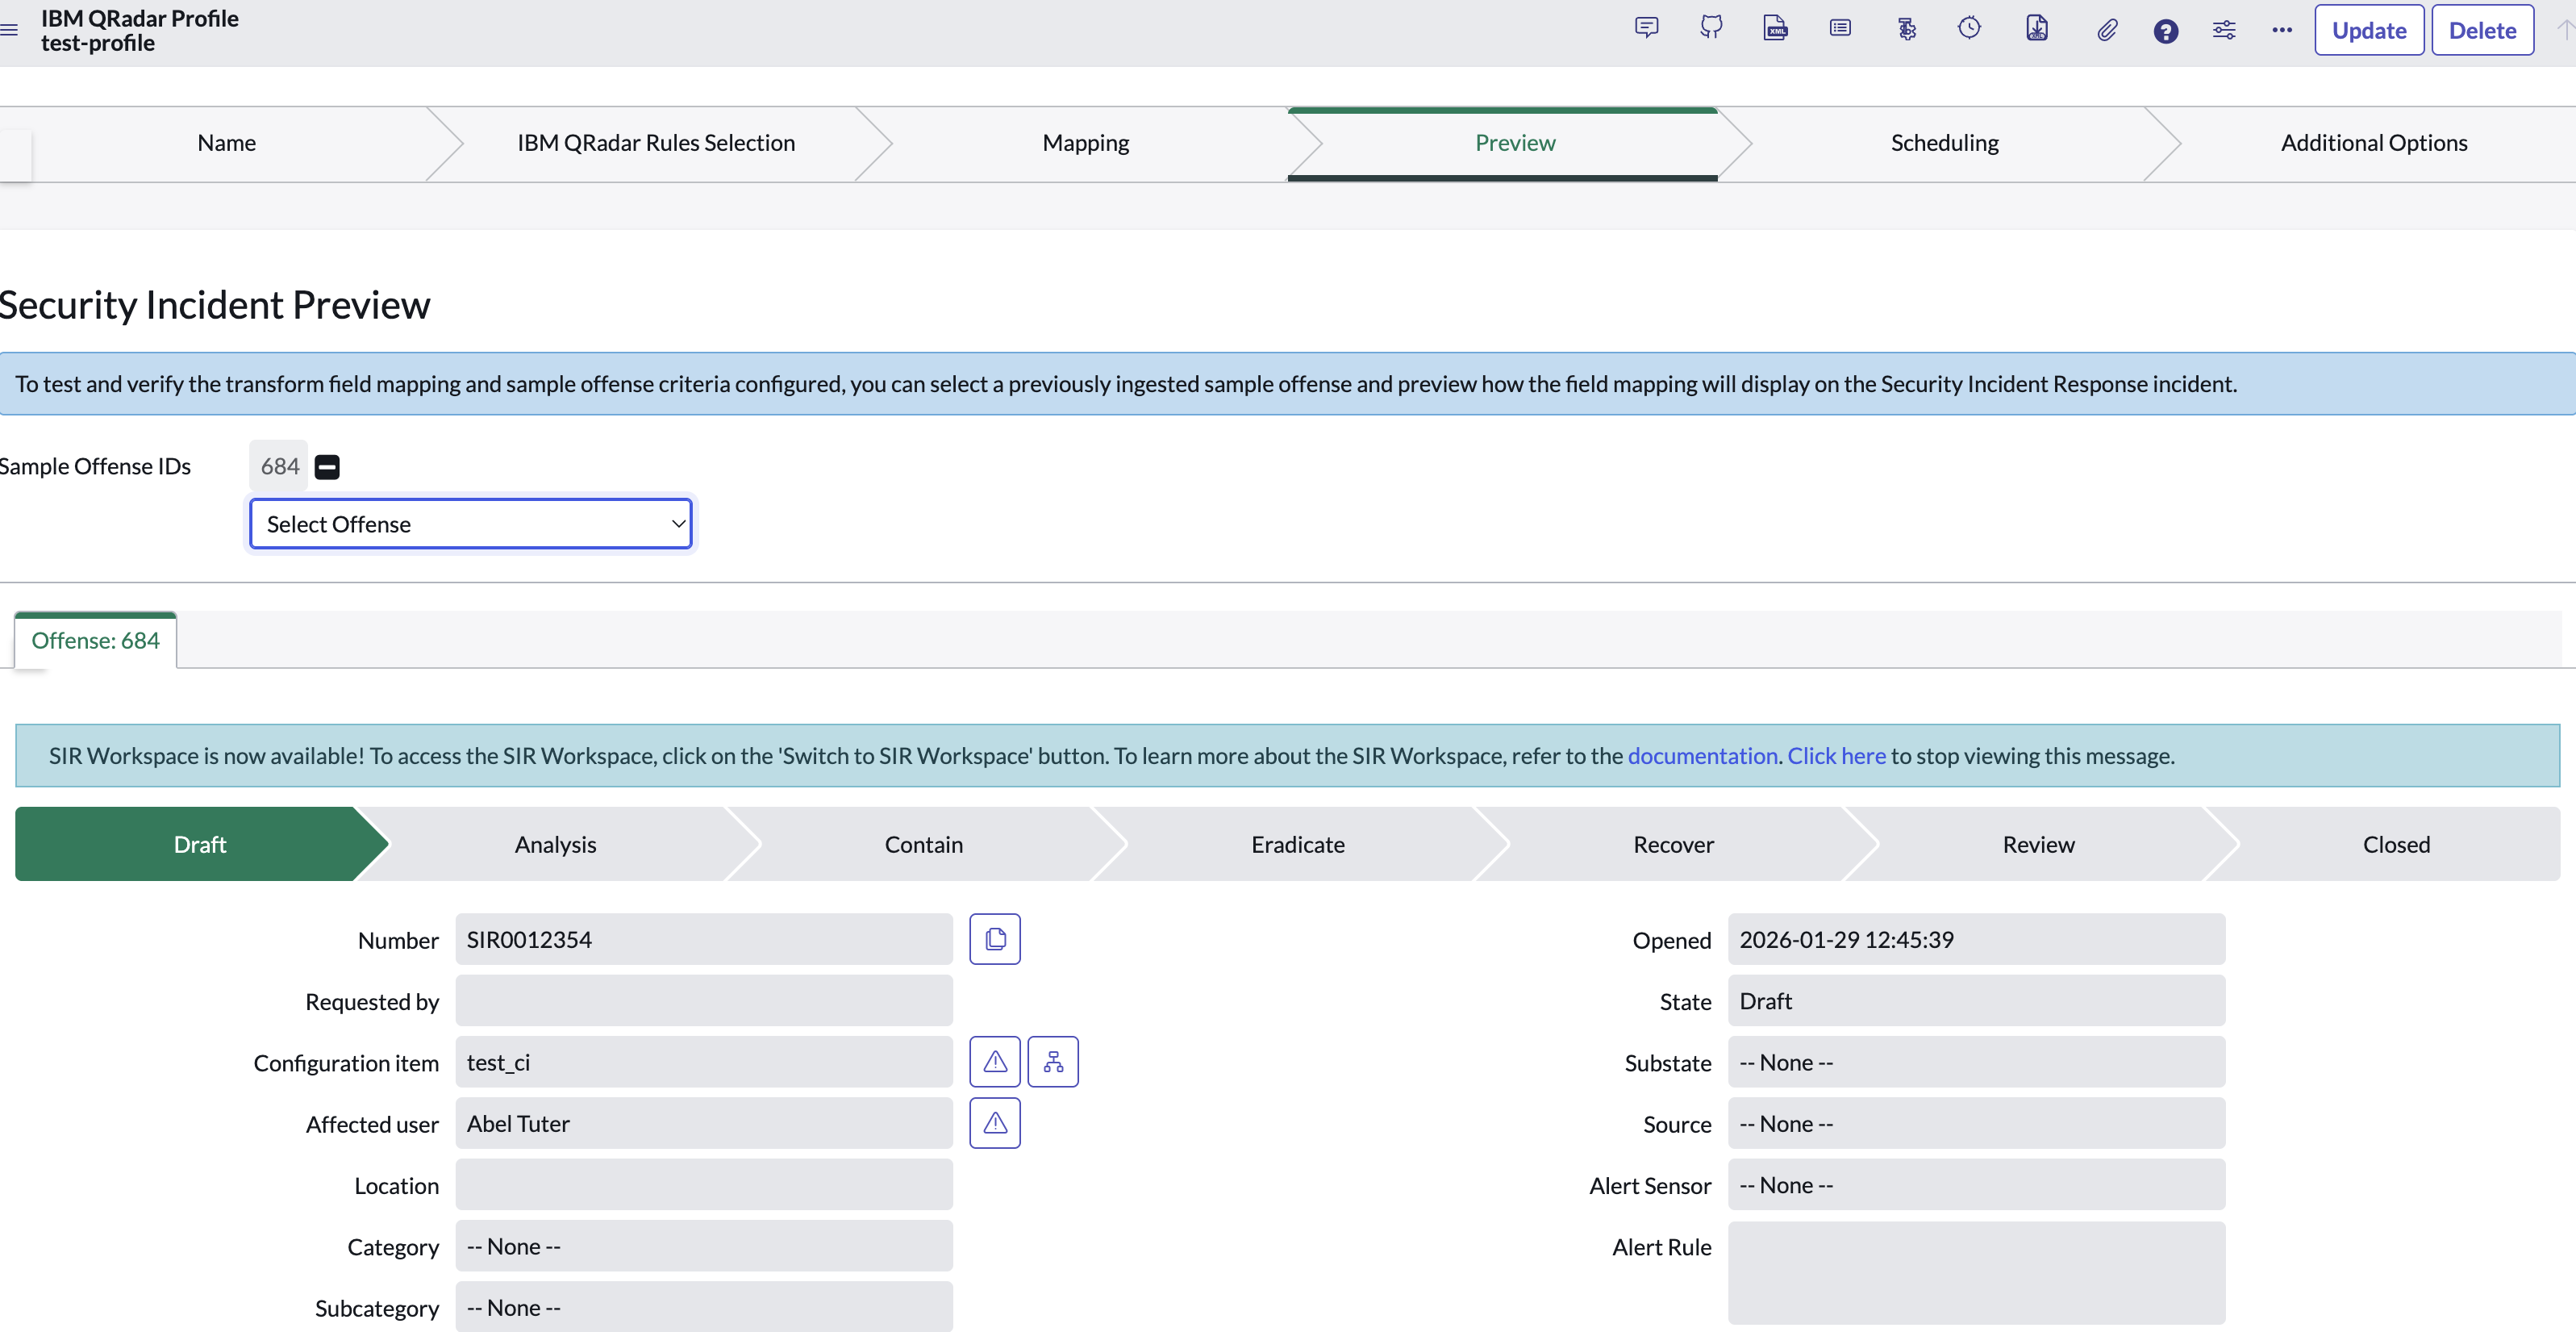Viewport: 2576px width, 1332px height.
Task: Open the Source dropdown
Action: [x=1976, y=1123]
